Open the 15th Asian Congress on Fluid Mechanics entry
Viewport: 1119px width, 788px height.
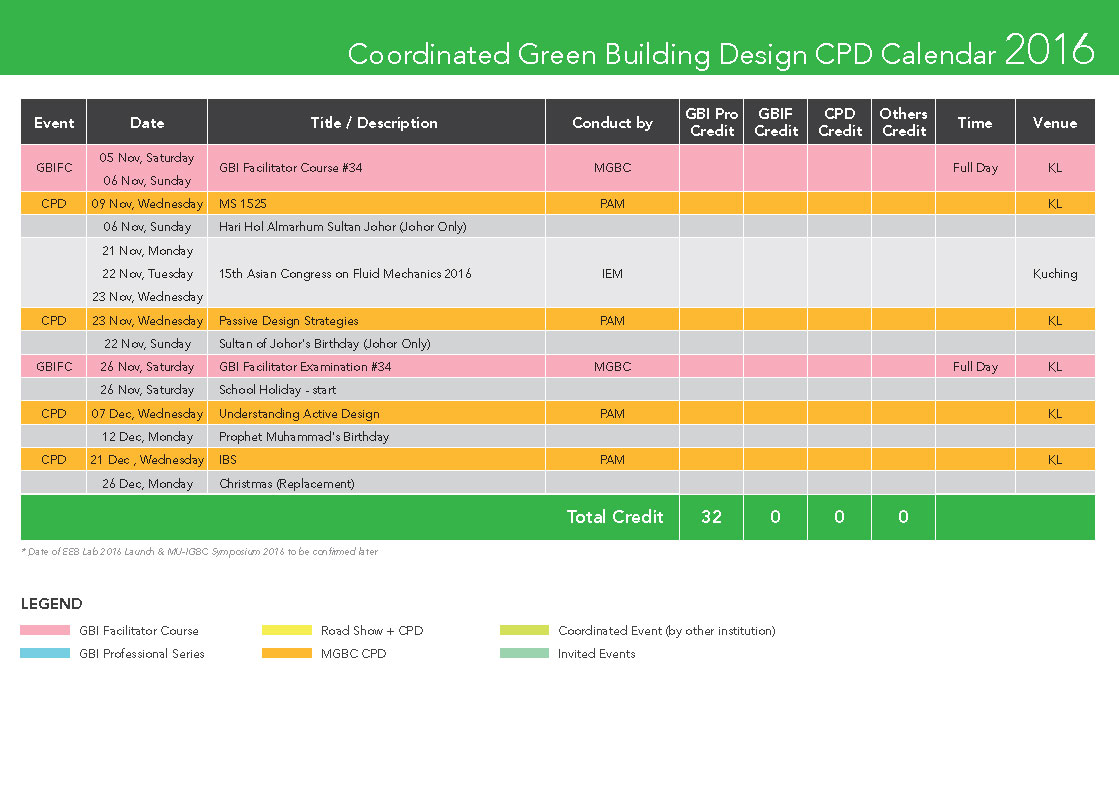(x=345, y=274)
